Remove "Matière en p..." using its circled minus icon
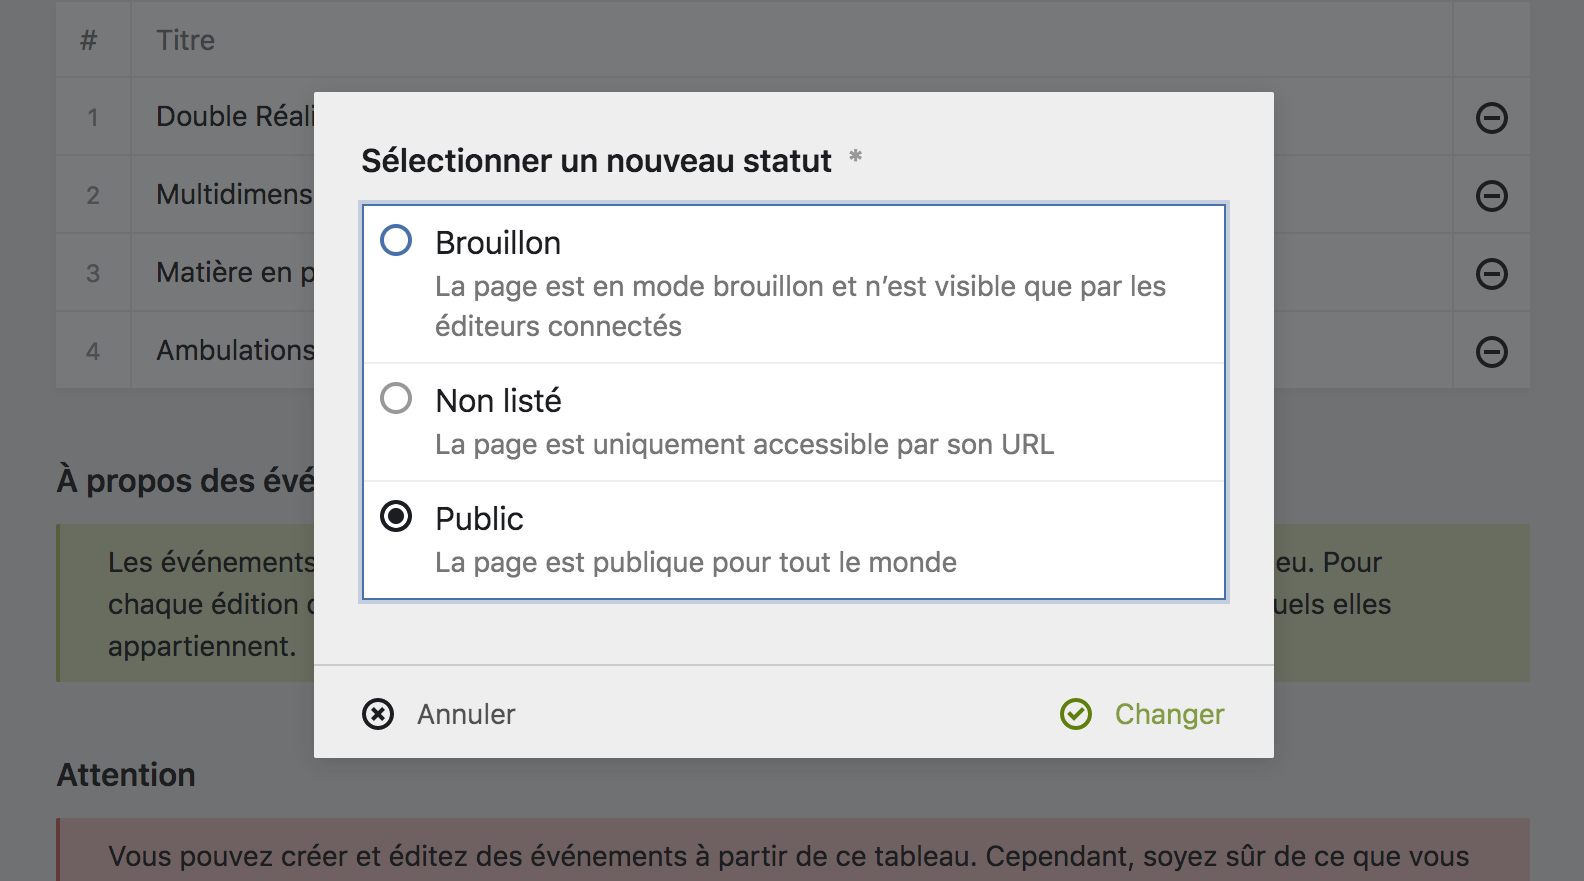This screenshot has height=881, width=1584. click(1491, 272)
